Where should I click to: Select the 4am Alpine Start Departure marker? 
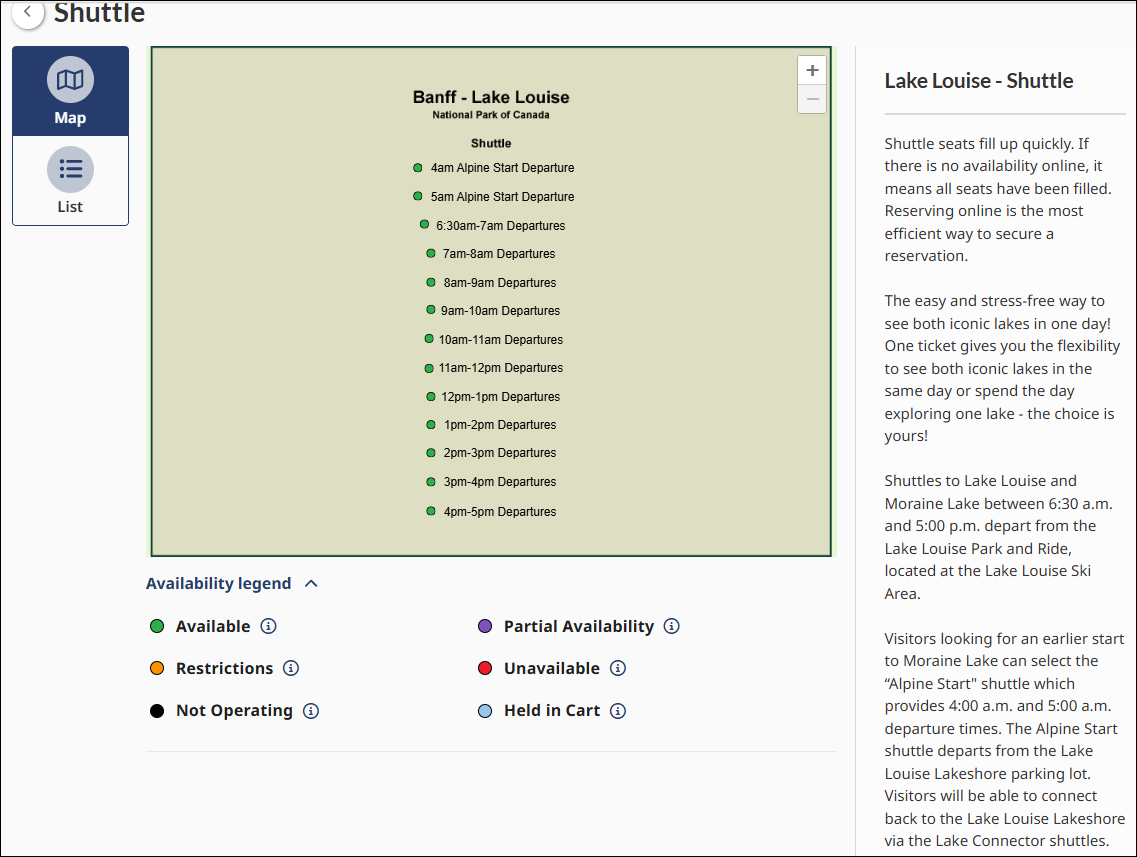[x=418, y=168]
